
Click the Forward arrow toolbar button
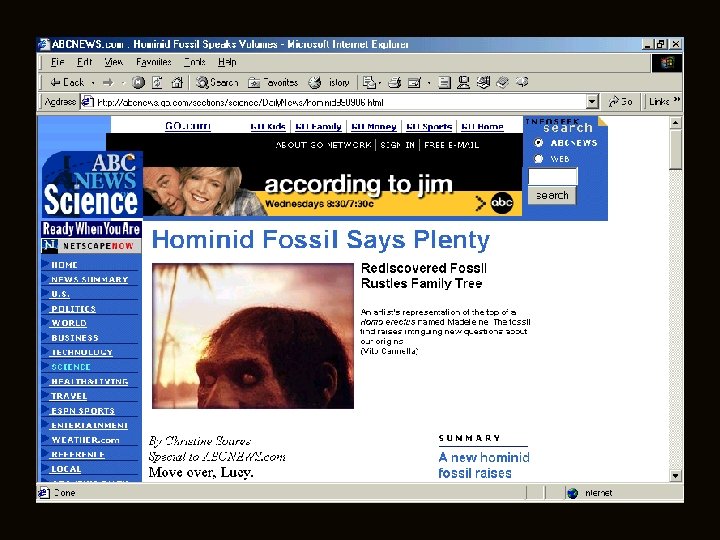pyautogui.click(x=108, y=82)
